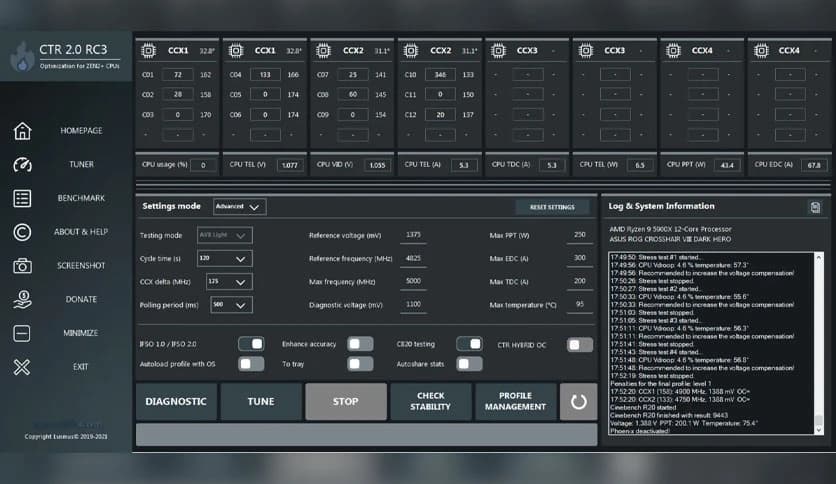The width and height of the screenshot is (836, 484).
Task: Click the Exit X icon
Action: tap(22, 367)
